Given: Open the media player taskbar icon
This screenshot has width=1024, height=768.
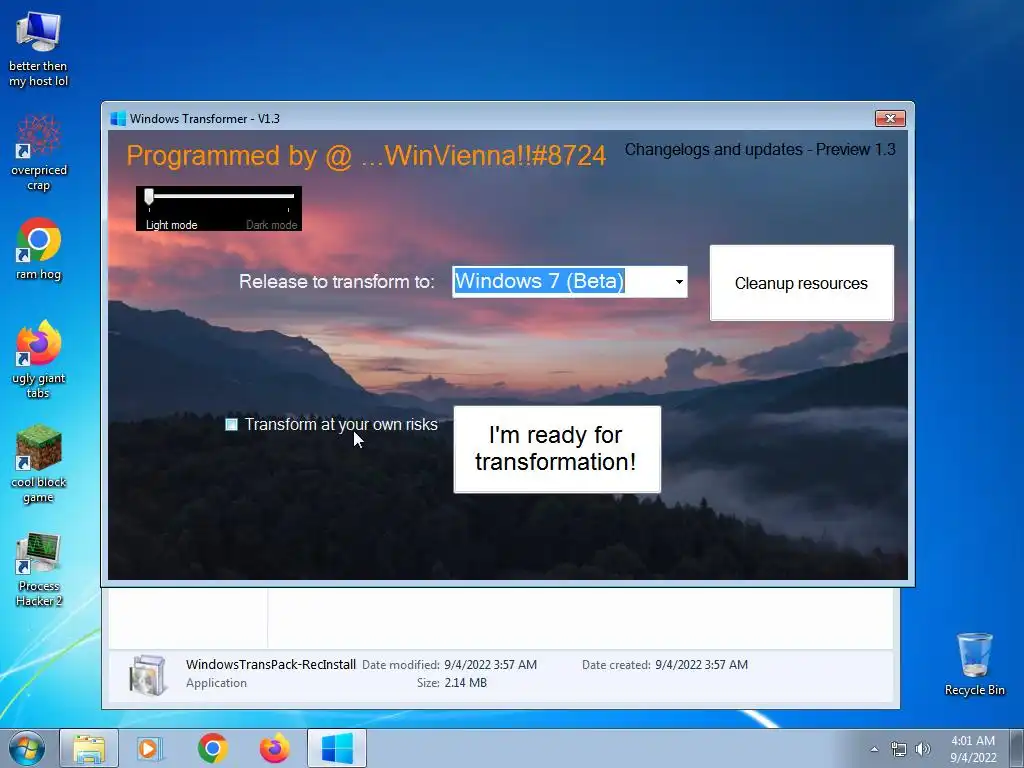Looking at the screenshot, I should (x=150, y=748).
